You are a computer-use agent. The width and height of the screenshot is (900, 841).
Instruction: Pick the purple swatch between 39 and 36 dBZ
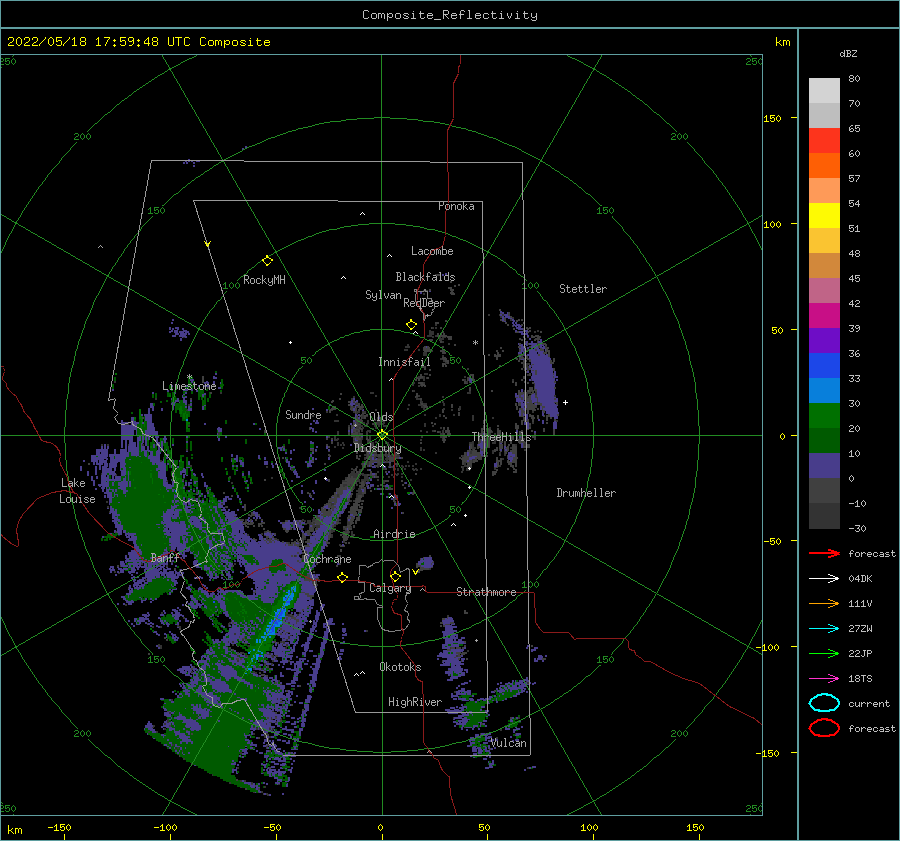824,340
